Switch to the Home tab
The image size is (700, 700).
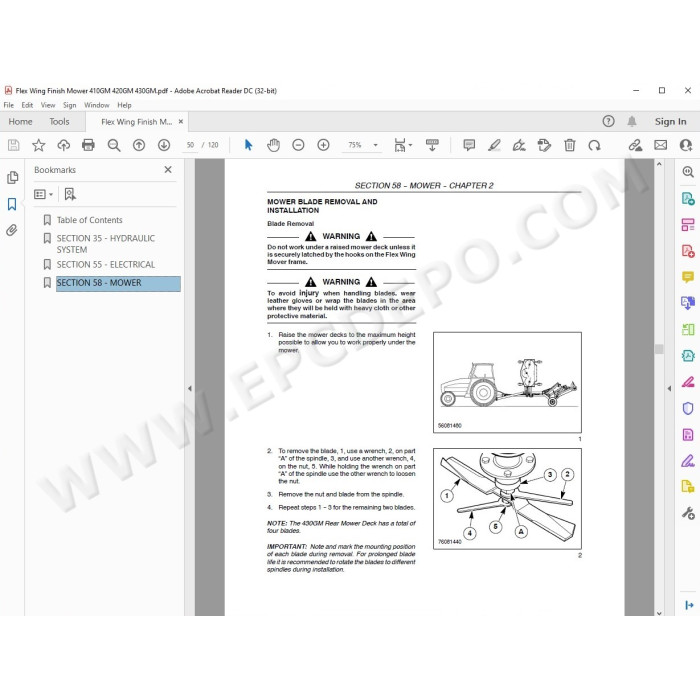20,121
